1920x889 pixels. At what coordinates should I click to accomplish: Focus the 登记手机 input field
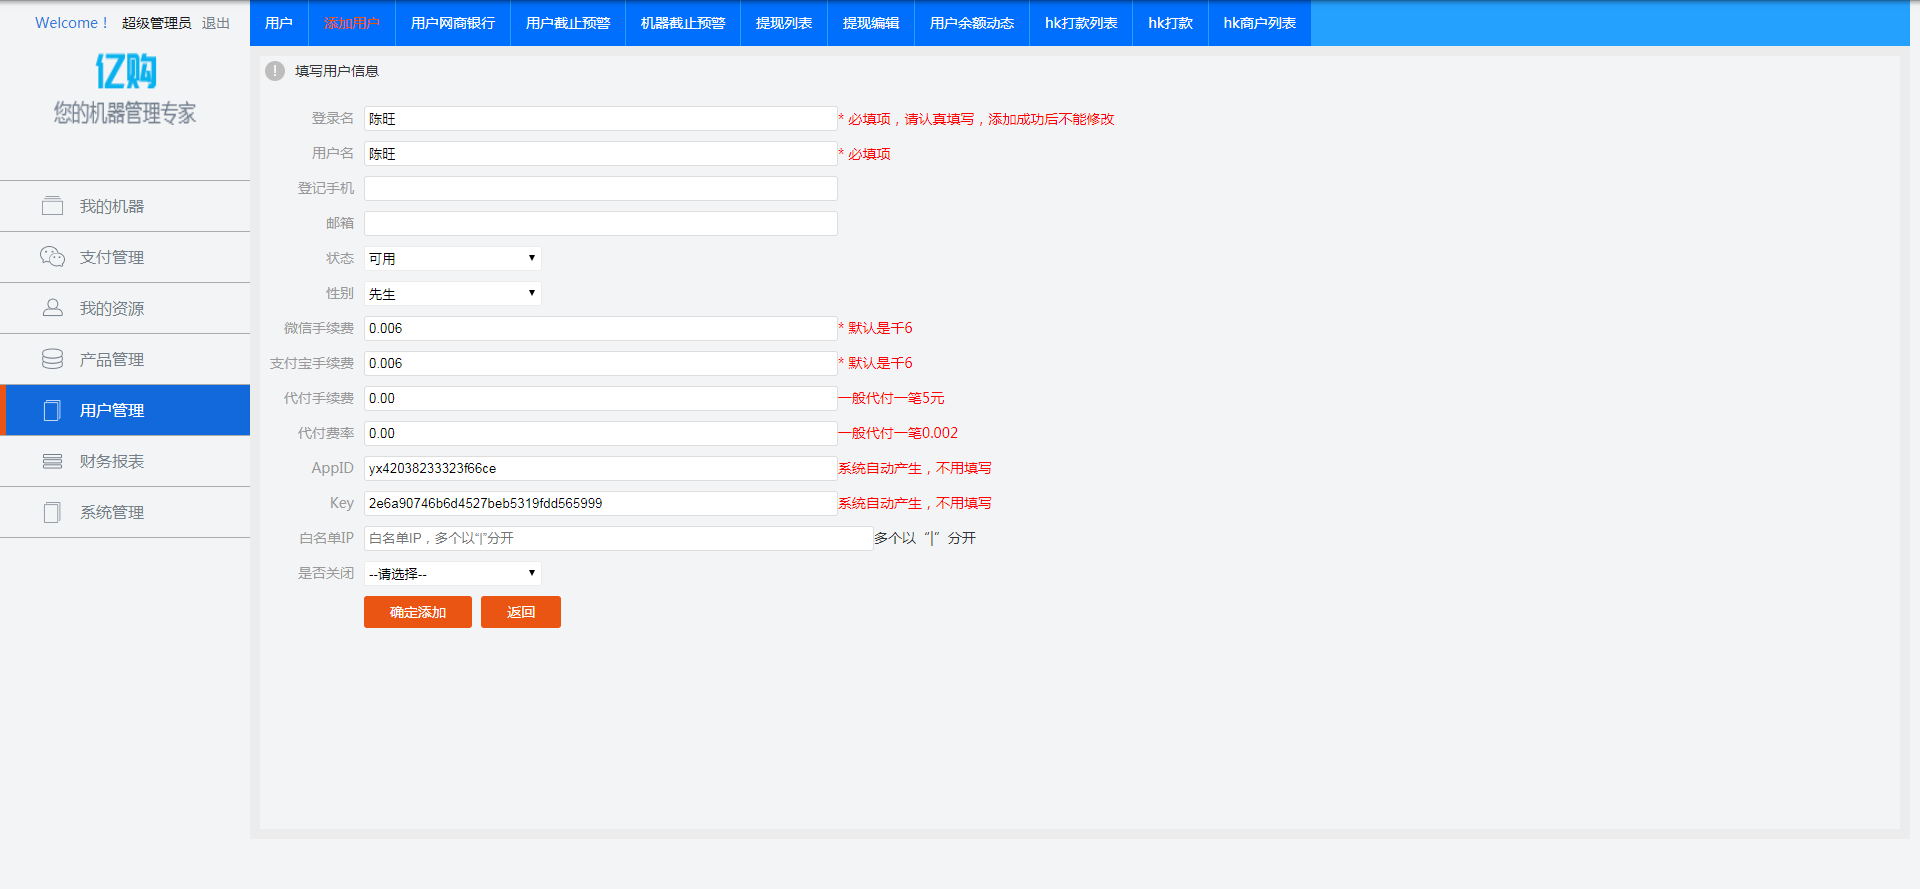click(600, 188)
